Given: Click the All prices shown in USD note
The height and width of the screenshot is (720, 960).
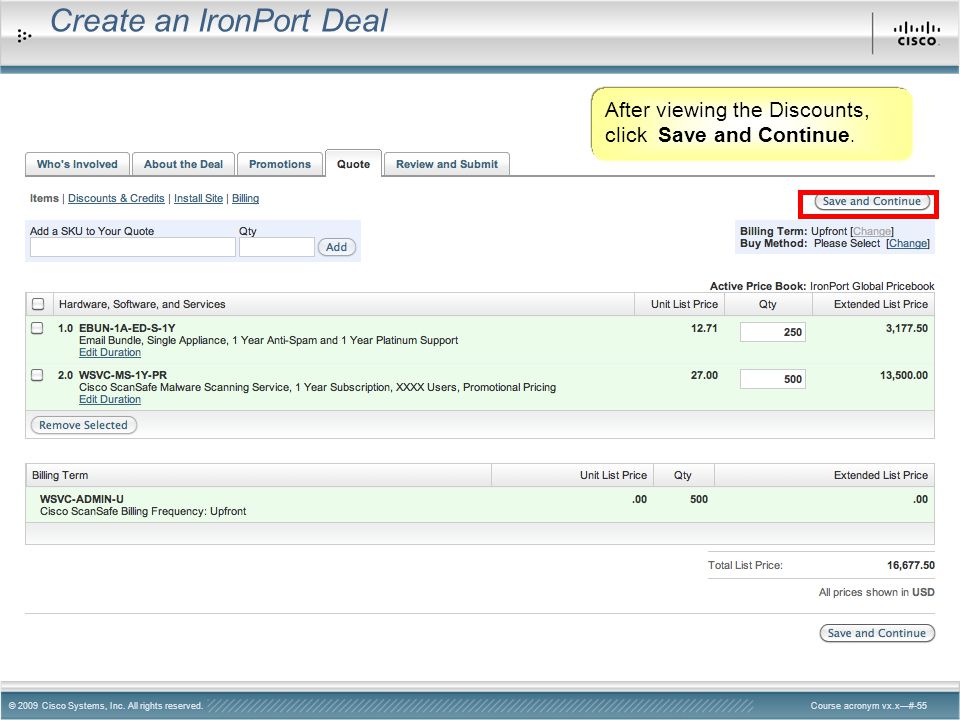Looking at the screenshot, I should 877,592.
